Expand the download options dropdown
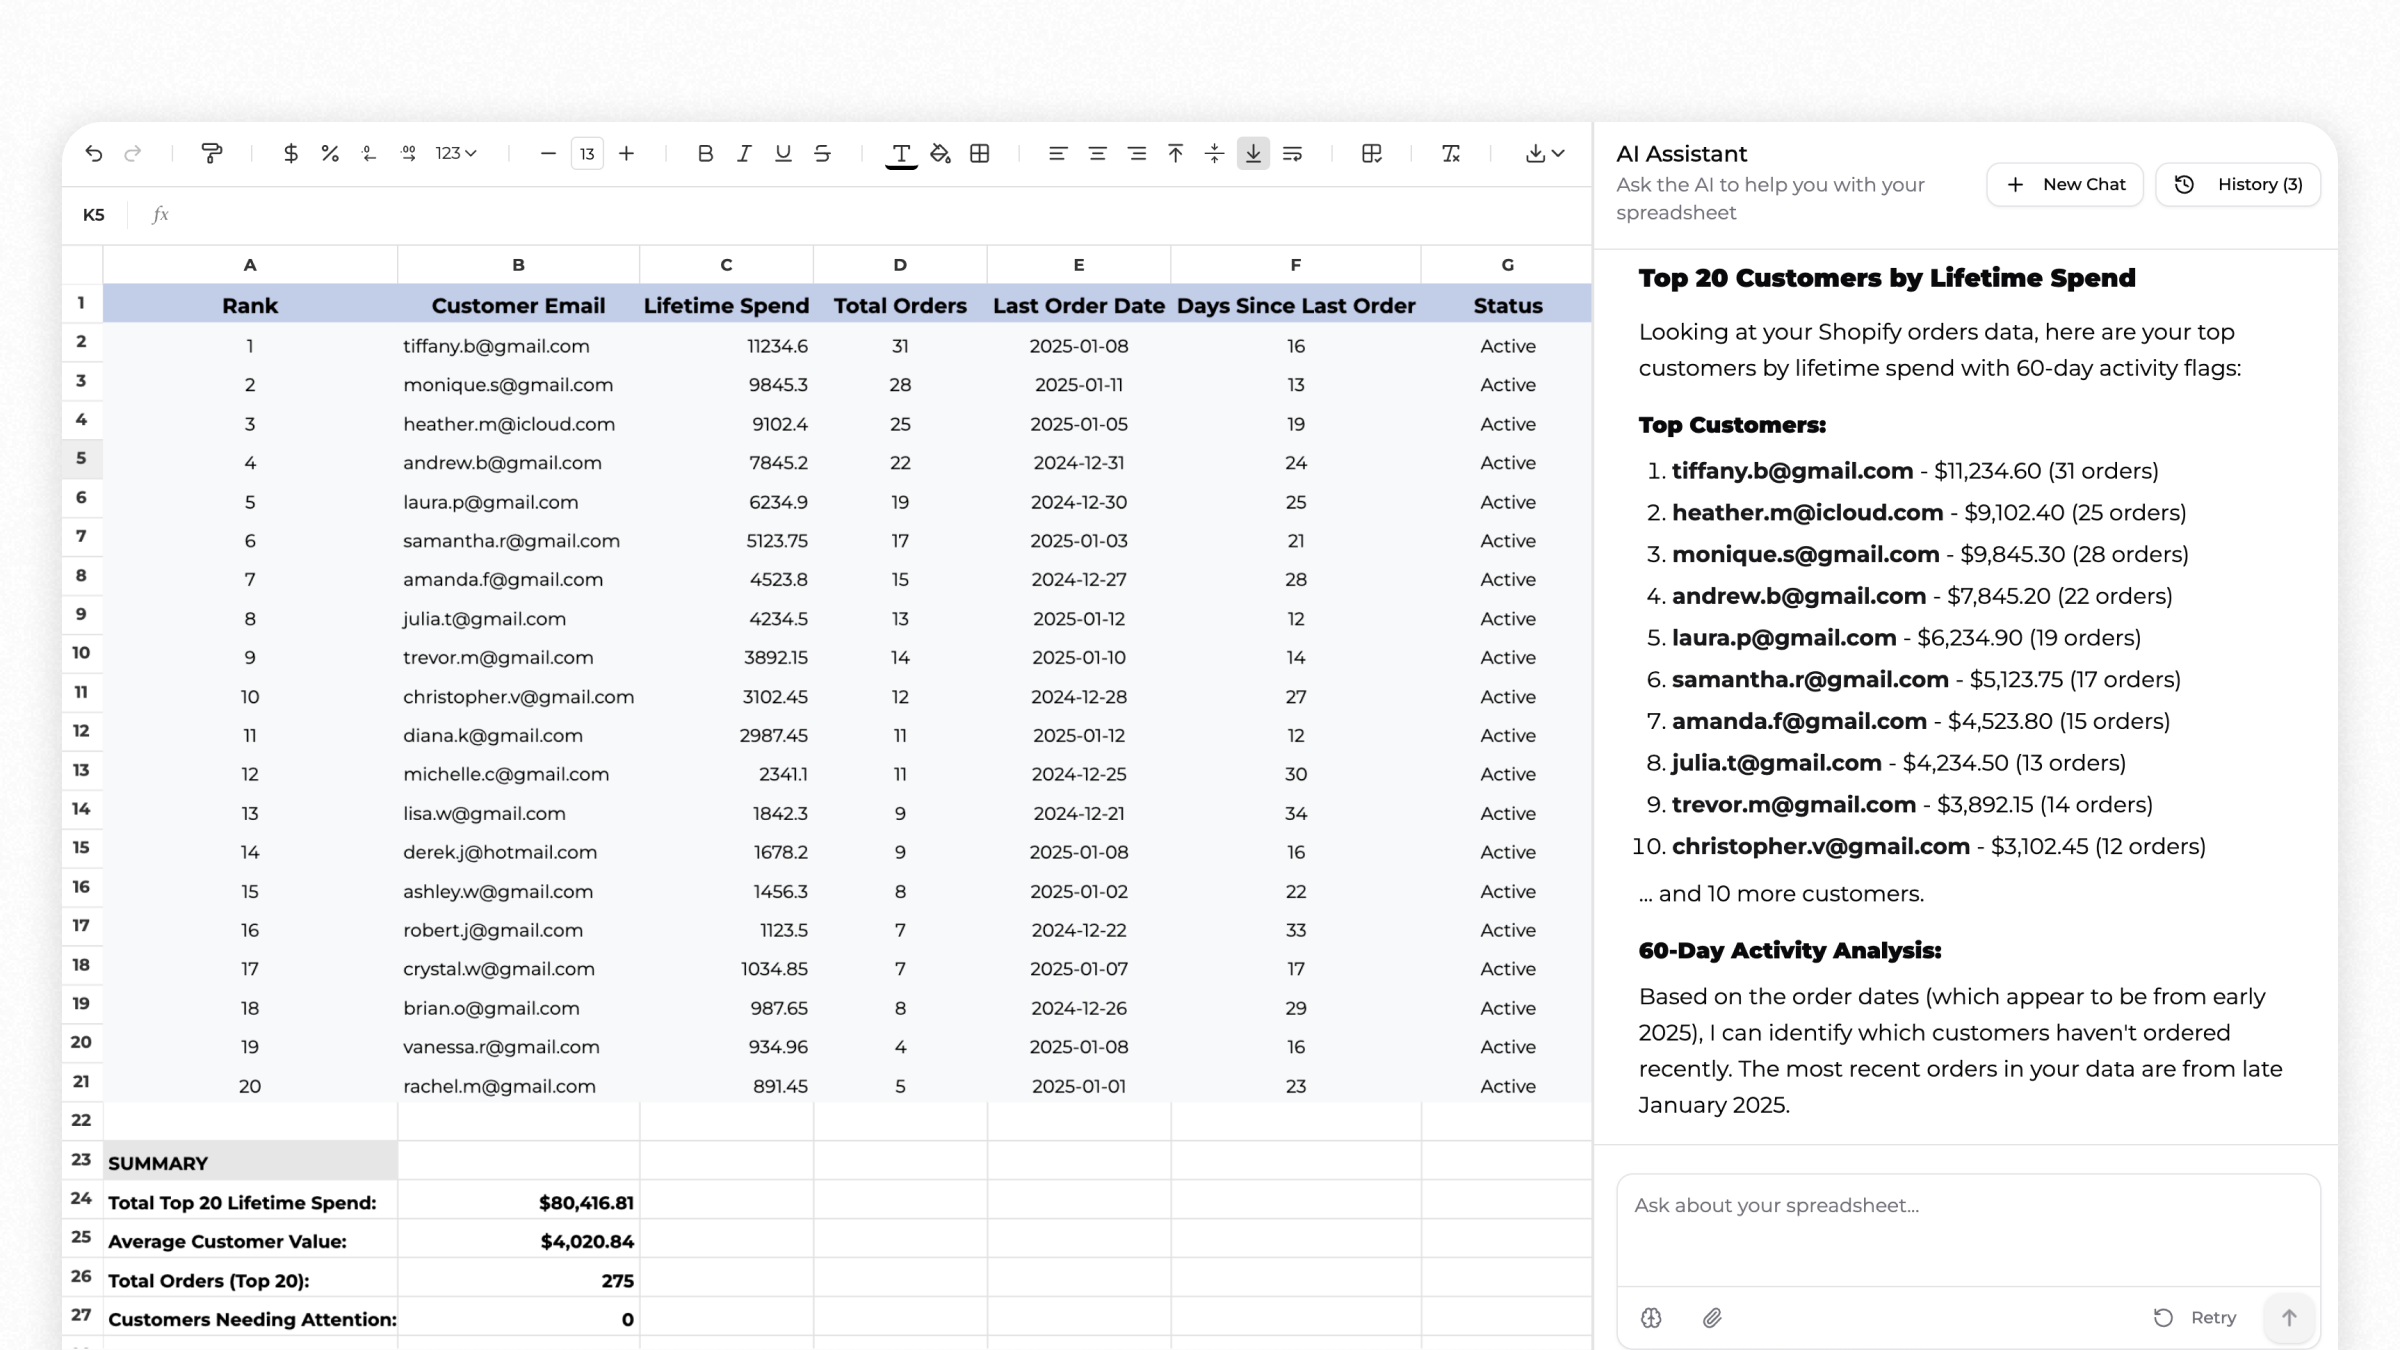2400x1350 pixels. pos(1557,153)
